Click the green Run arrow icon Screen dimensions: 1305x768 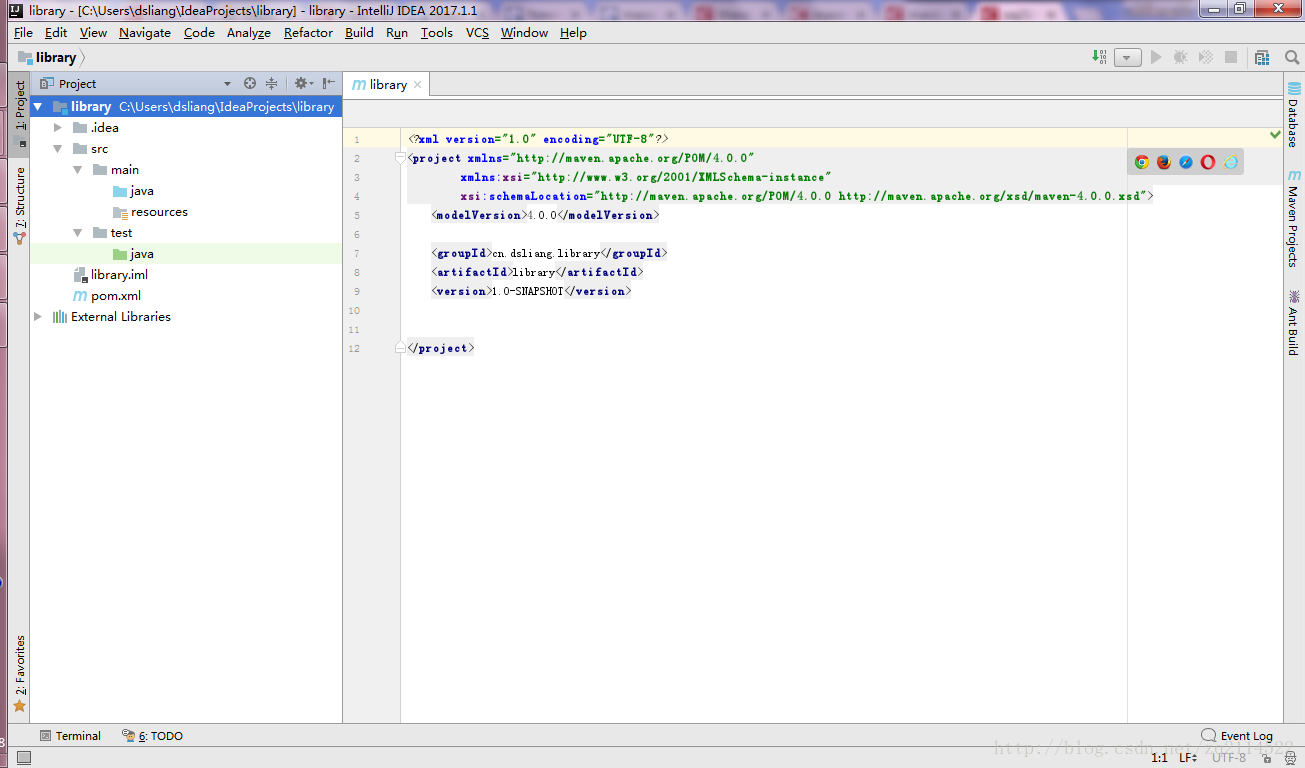click(1156, 58)
